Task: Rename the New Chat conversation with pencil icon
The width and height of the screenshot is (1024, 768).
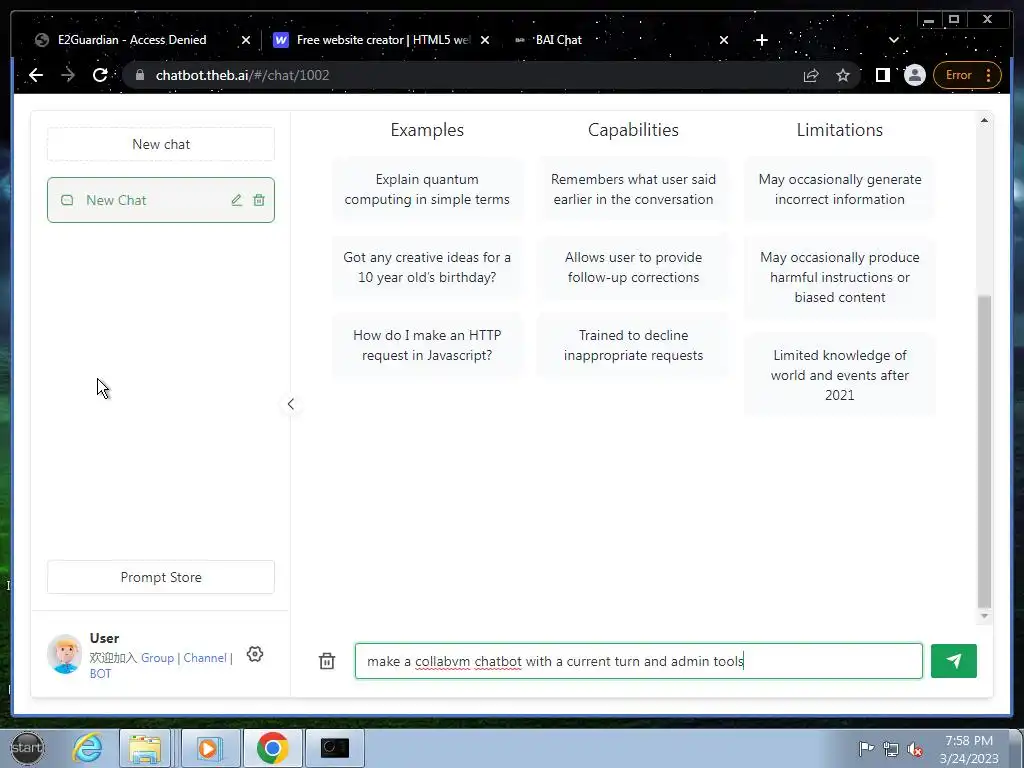Action: 236,200
